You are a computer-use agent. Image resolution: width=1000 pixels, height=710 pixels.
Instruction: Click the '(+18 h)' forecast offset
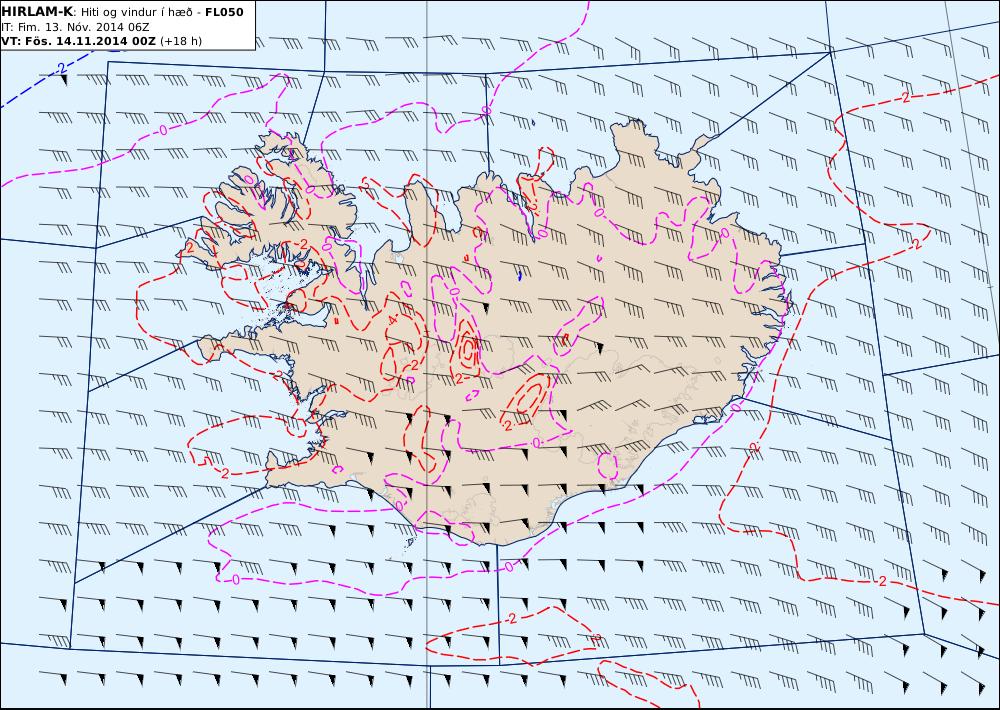(180, 41)
